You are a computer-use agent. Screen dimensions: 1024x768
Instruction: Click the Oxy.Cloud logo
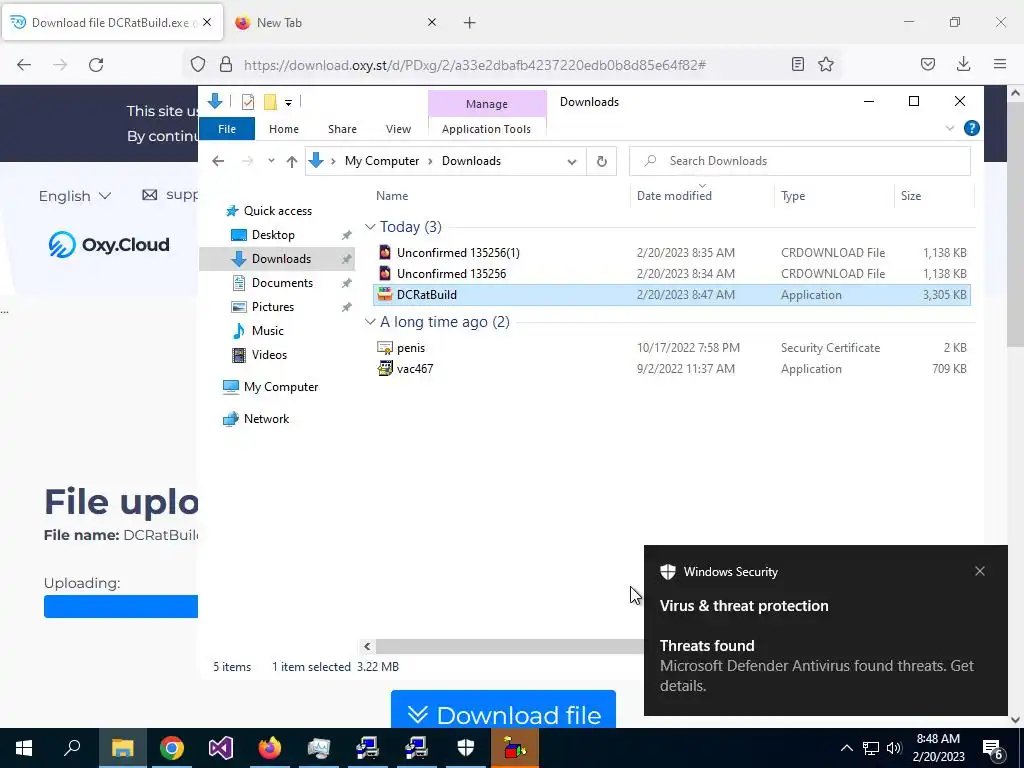(108, 245)
